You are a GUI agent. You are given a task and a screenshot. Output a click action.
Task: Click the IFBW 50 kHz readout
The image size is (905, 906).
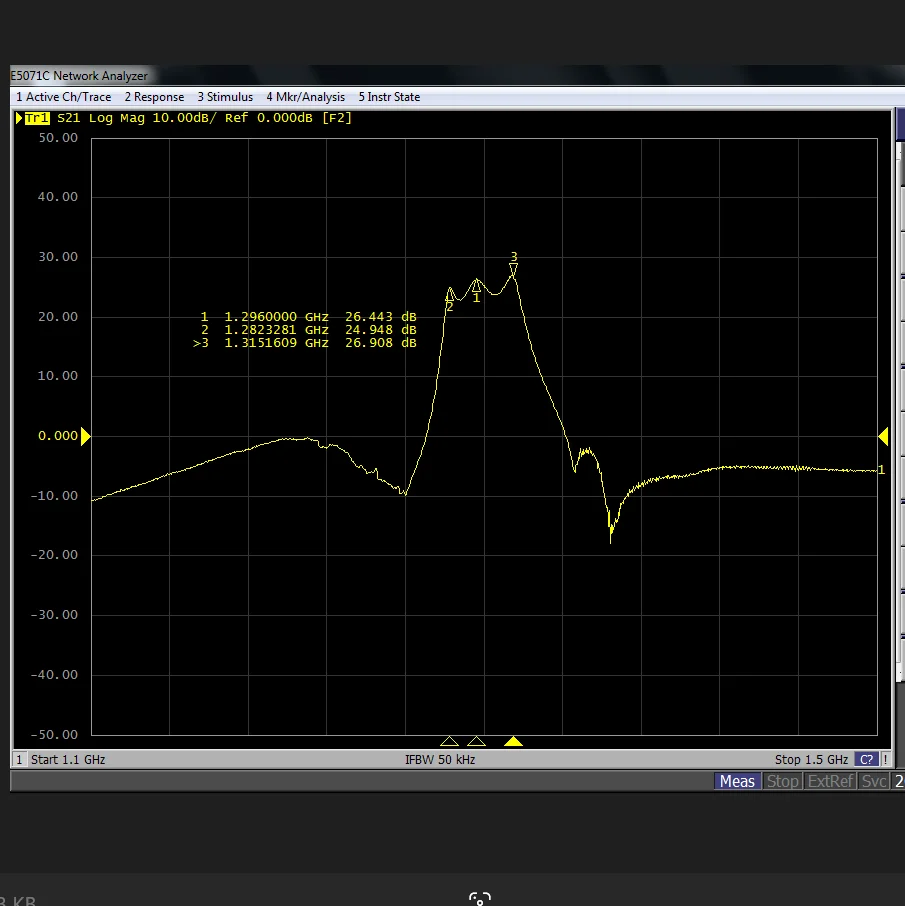point(440,759)
